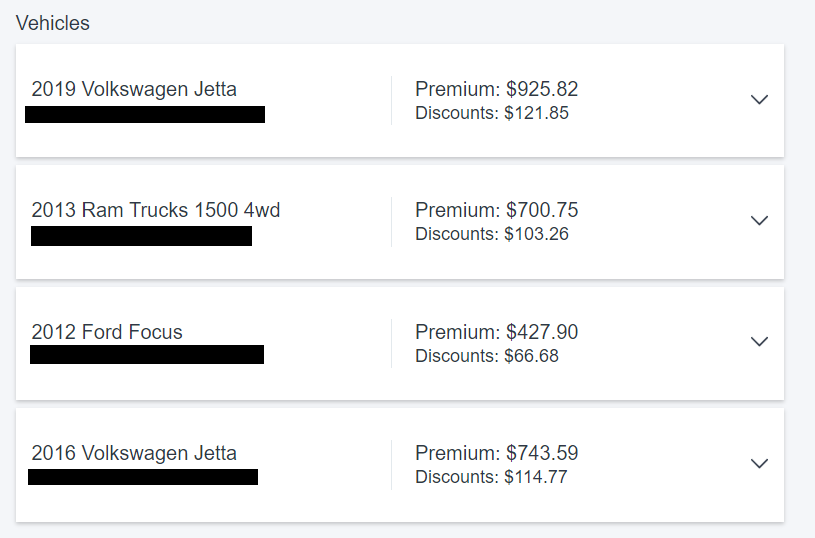Select the 2013 Ram Trucks 1500 4wd title
The image size is (815, 538).
(x=155, y=210)
